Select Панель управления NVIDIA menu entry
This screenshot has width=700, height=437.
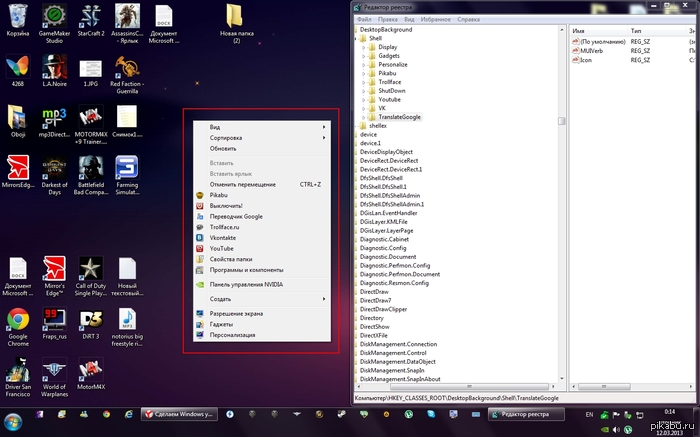246,284
